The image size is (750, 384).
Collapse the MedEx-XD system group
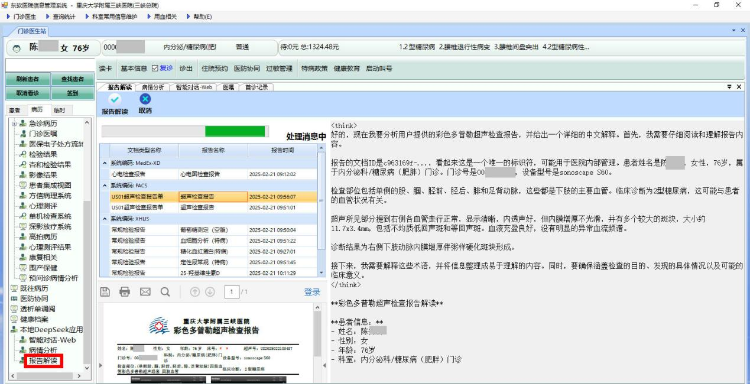105,164
